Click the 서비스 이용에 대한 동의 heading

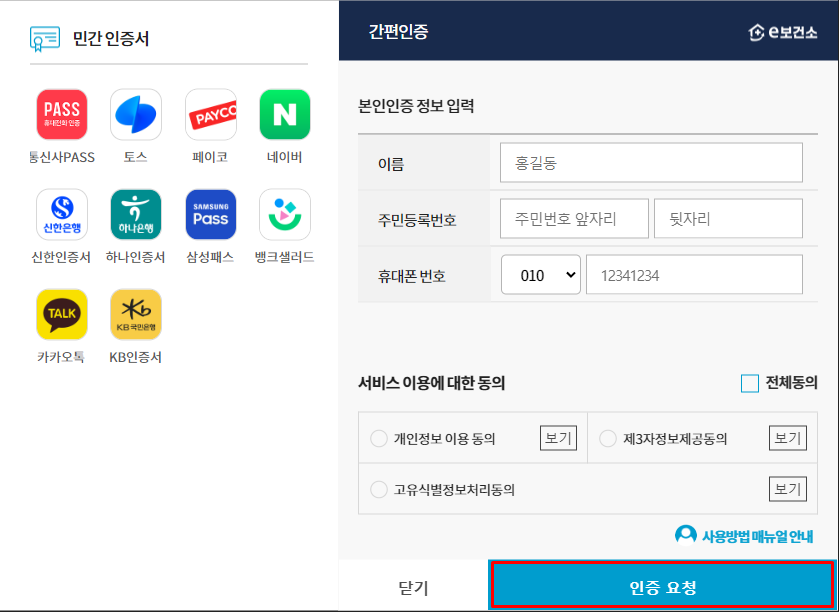(431, 383)
